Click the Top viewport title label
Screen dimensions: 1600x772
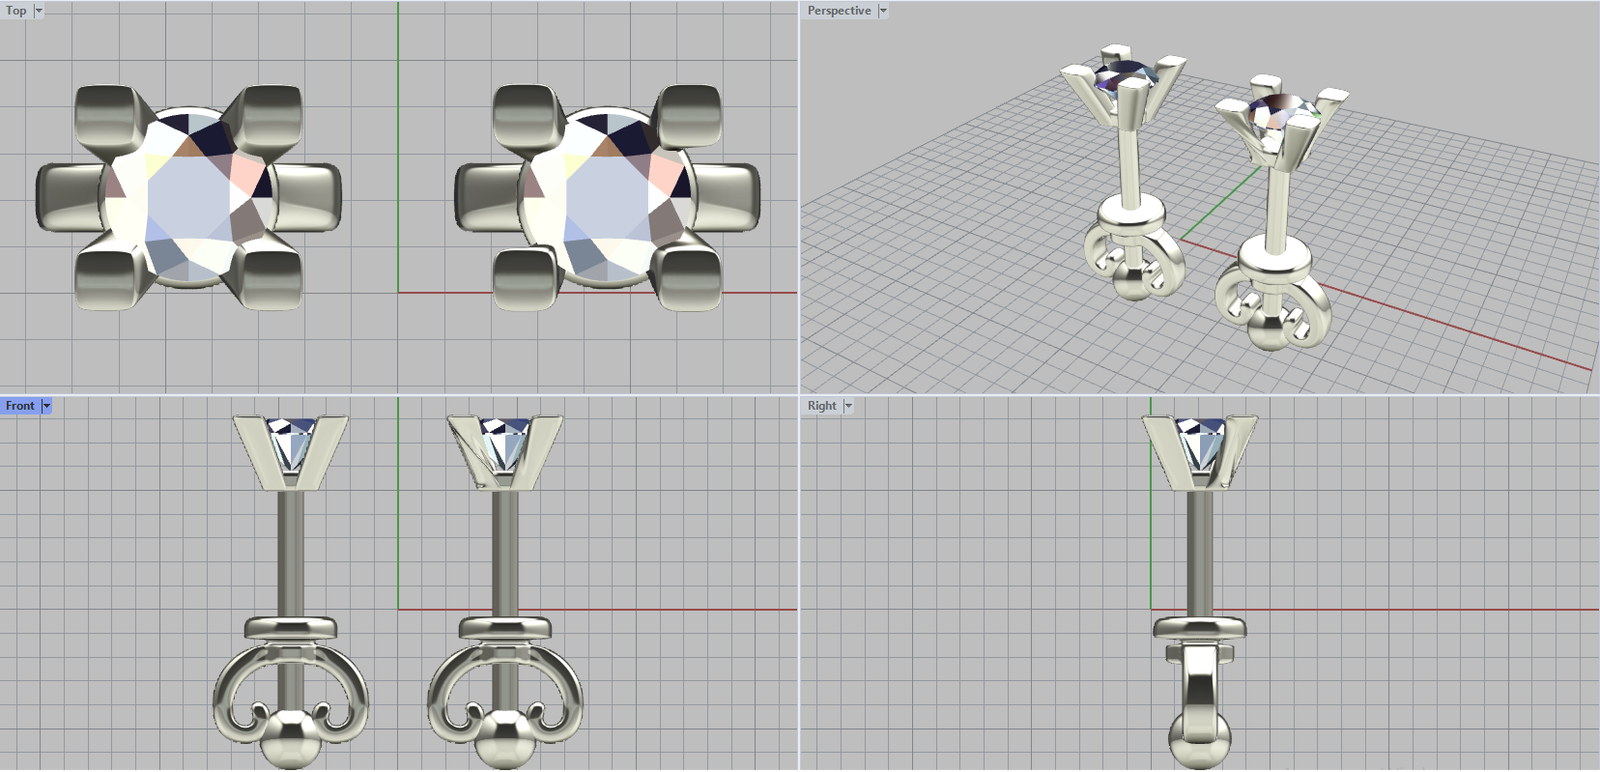click(x=16, y=11)
